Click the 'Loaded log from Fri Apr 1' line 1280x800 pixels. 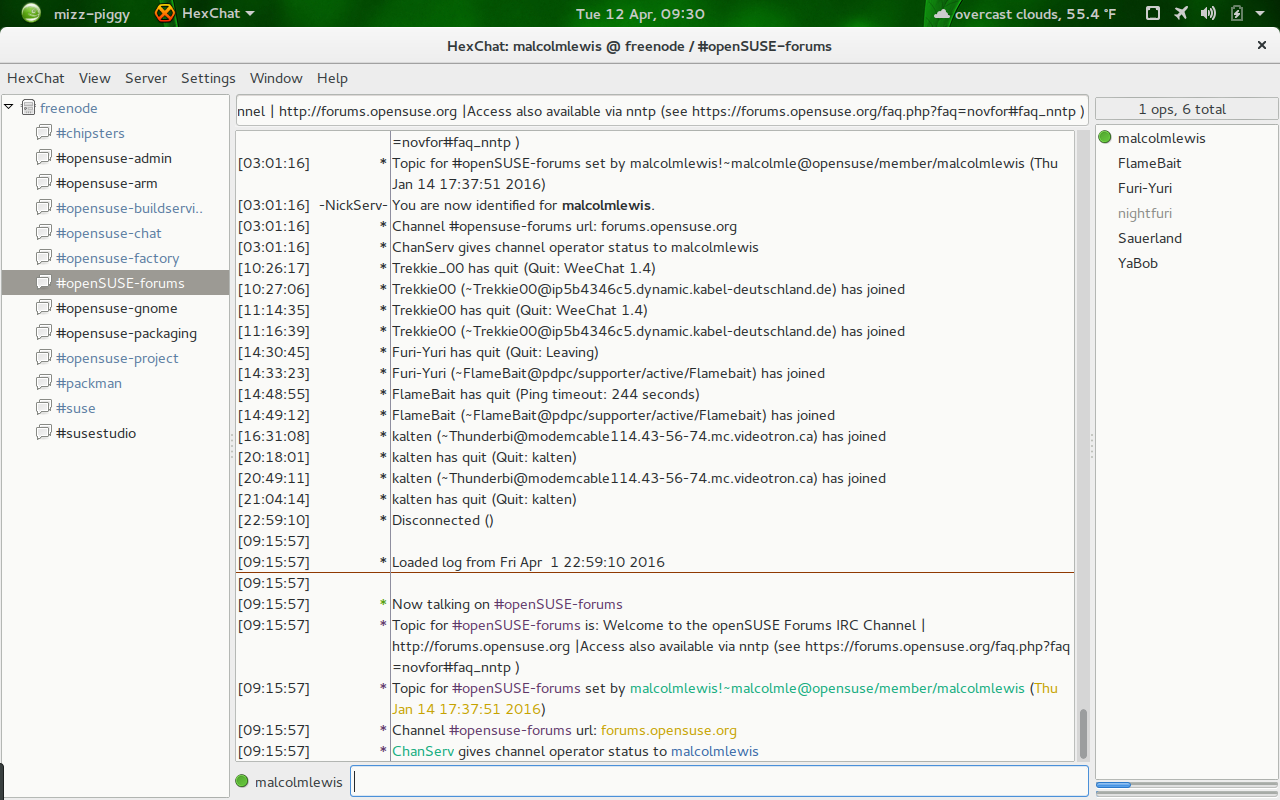tap(528, 562)
